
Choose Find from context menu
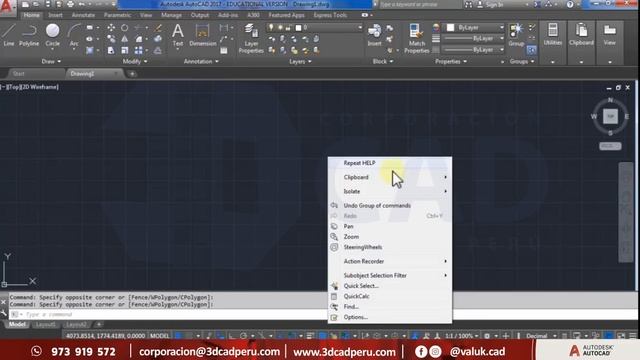pyautogui.click(x=390, y=307)
